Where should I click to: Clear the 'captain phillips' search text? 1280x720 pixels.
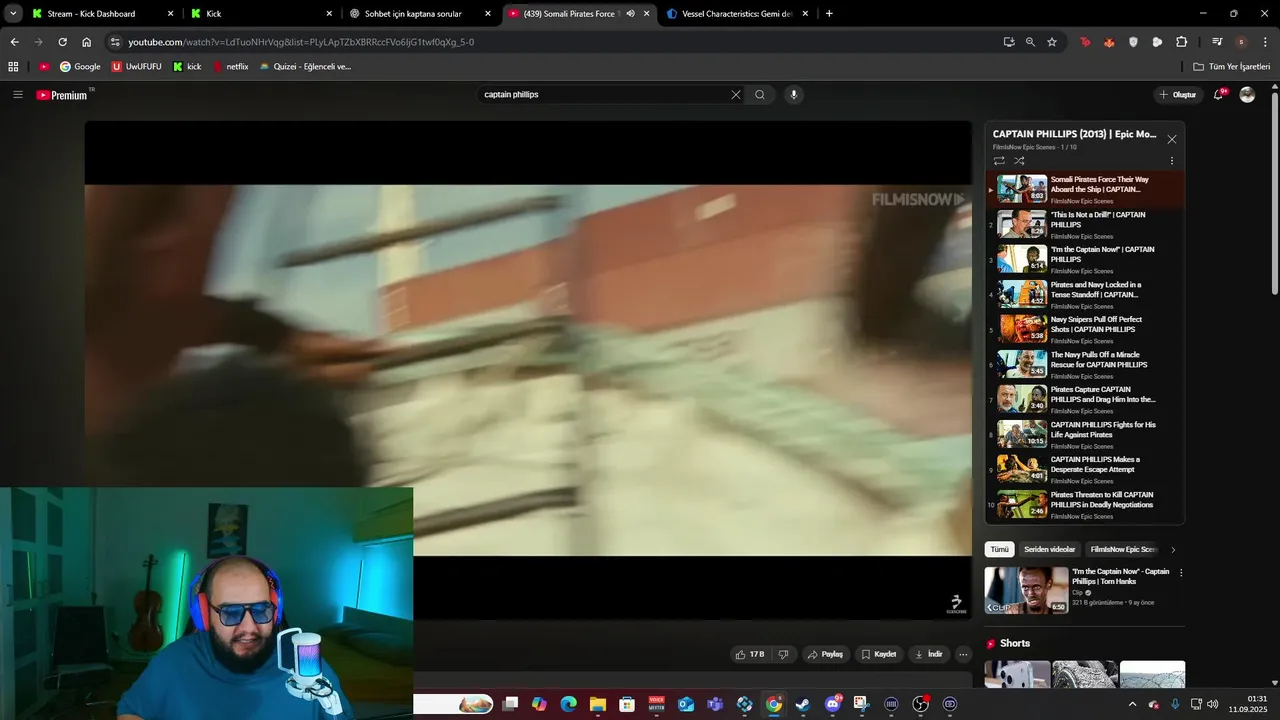point(736,95)
